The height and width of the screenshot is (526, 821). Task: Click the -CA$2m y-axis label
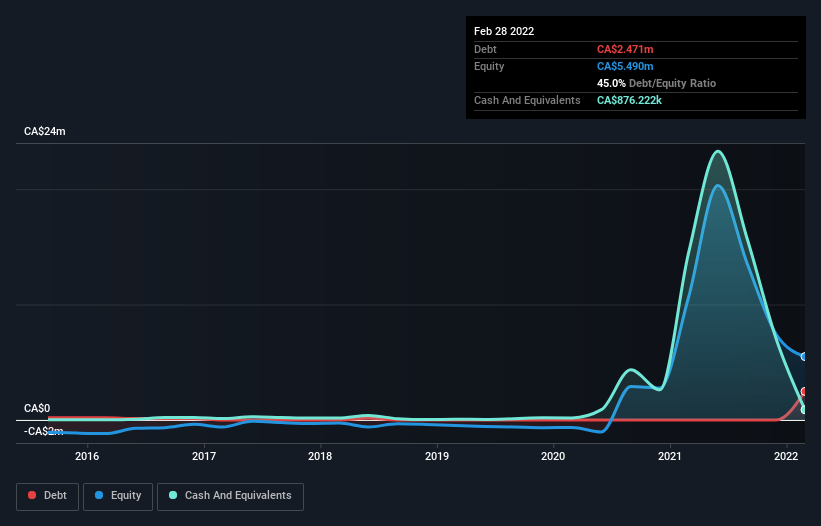click(x=43, y=431)
